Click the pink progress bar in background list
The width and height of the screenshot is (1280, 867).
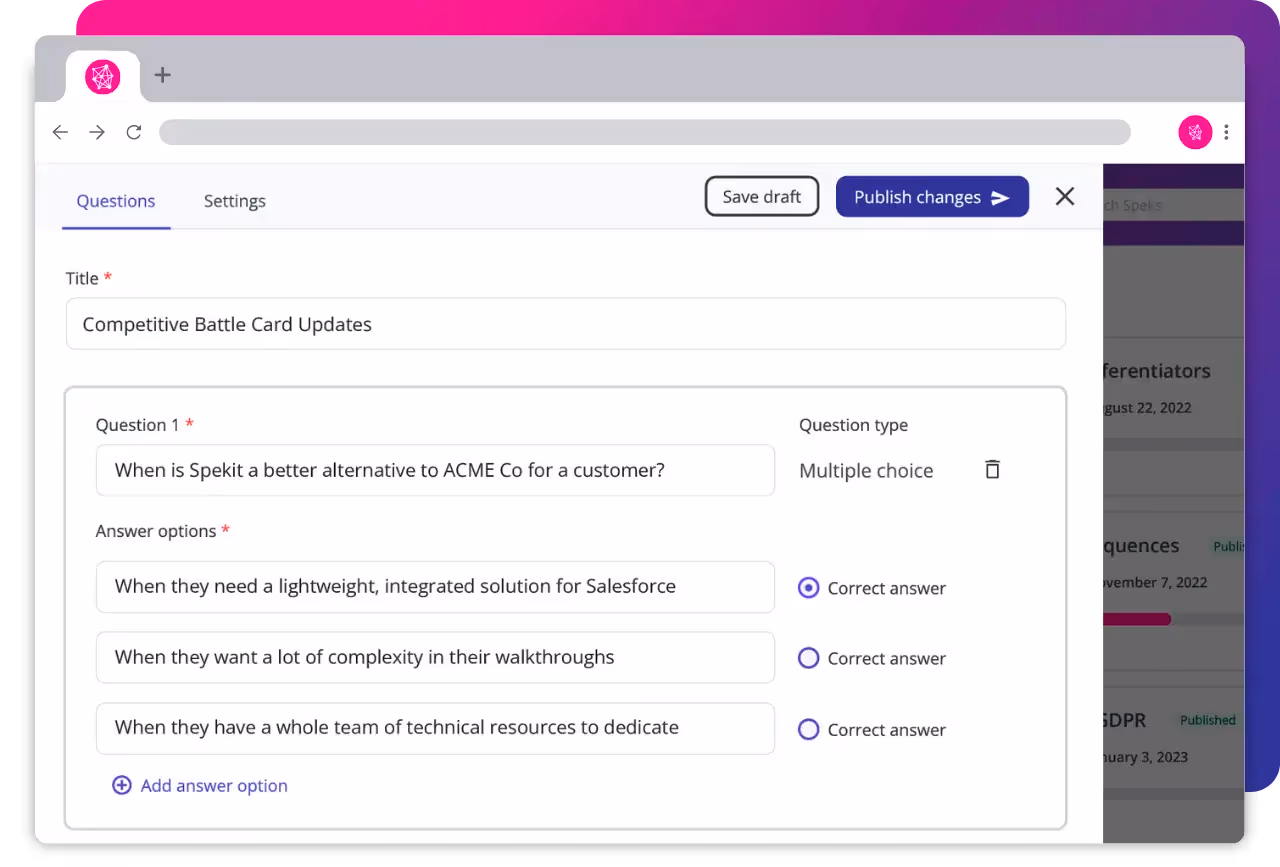1137,619
